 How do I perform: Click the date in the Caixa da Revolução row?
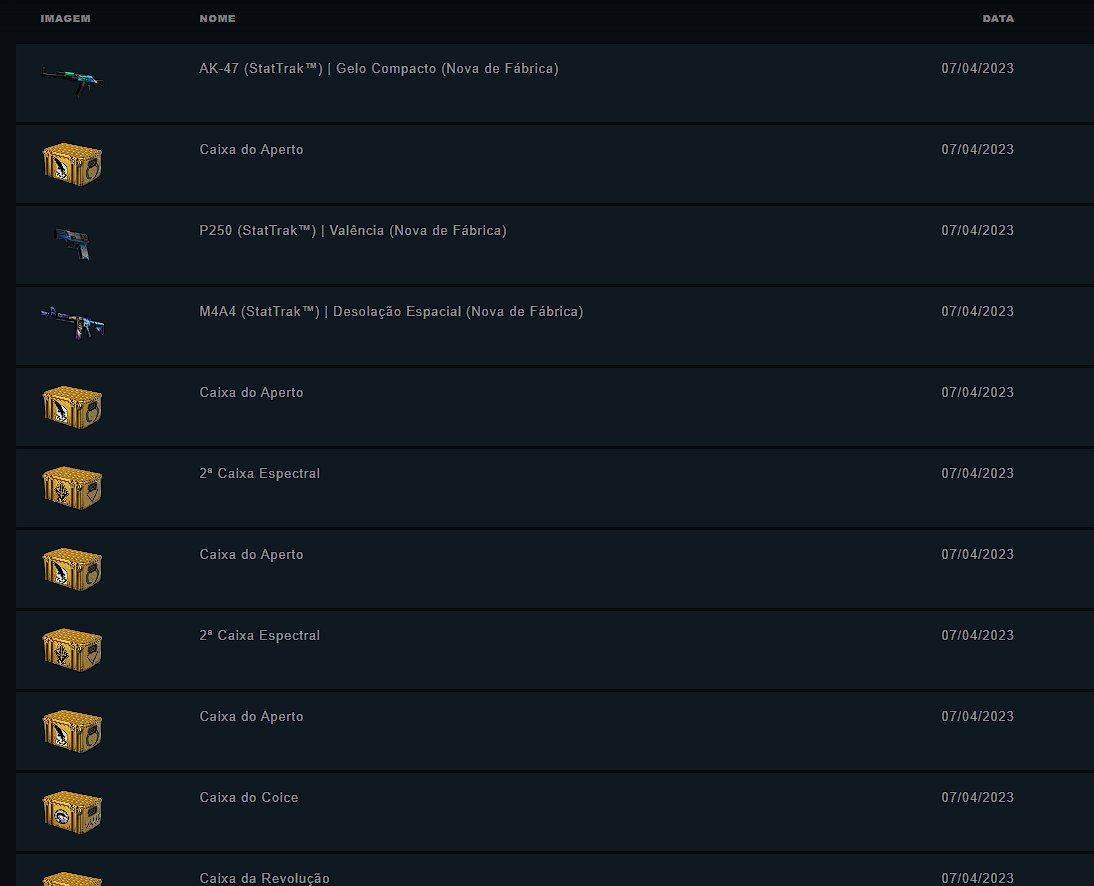pyautogui.click(x=977, y=878)
